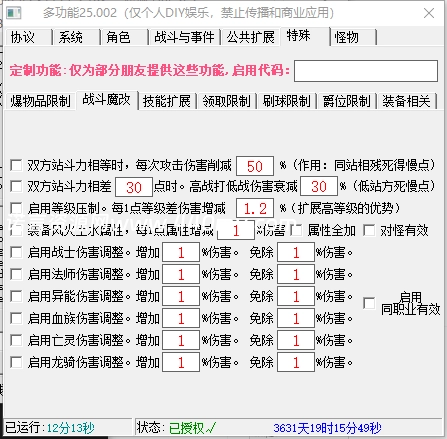
Task: Click 龙骑 免除 damage field
Action: pyautogui.click(x=296, y=362)
